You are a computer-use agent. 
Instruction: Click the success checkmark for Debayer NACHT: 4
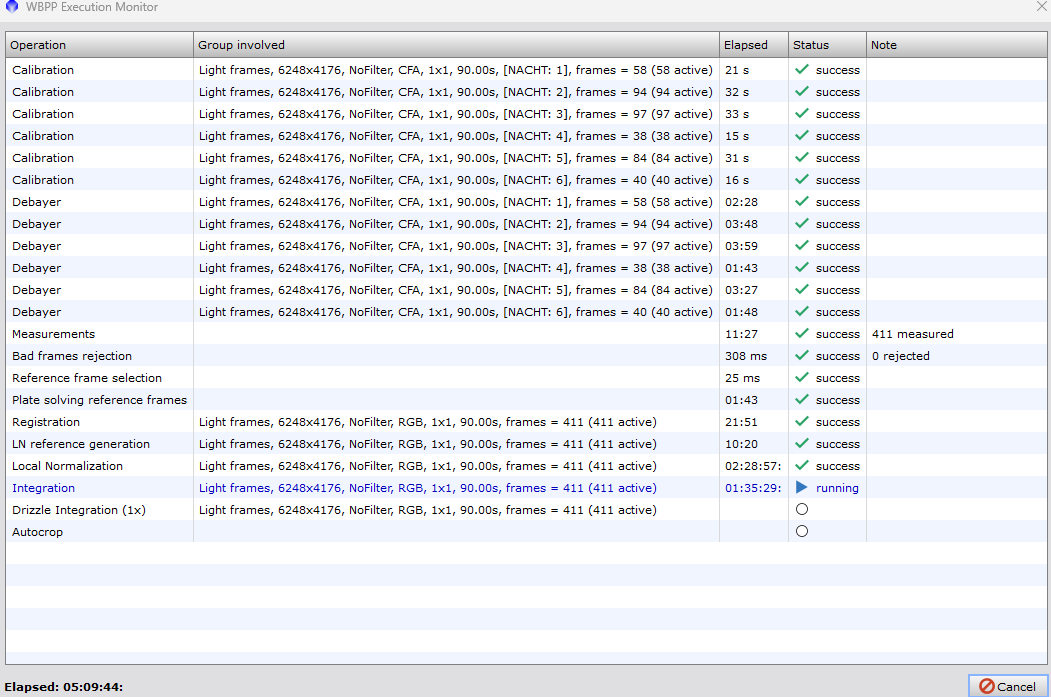[802, 267]
